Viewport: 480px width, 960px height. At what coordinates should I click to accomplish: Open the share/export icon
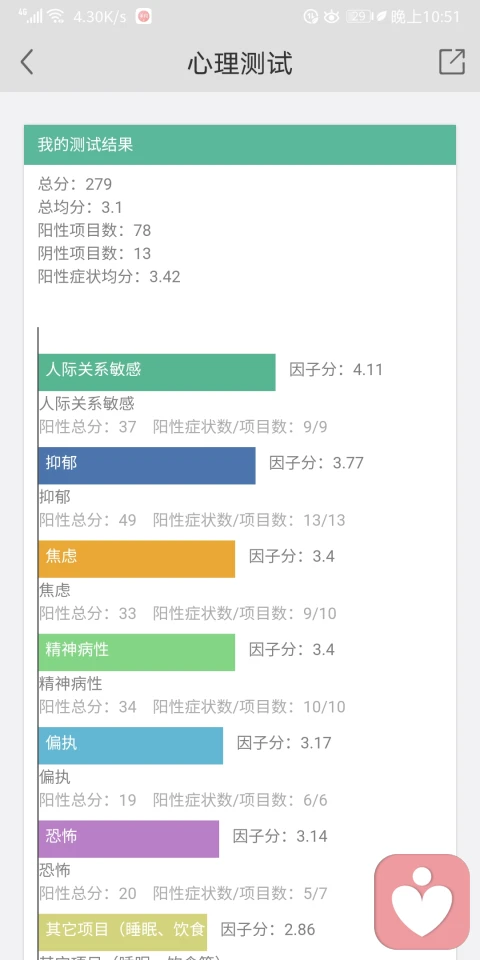click(452, 62)
